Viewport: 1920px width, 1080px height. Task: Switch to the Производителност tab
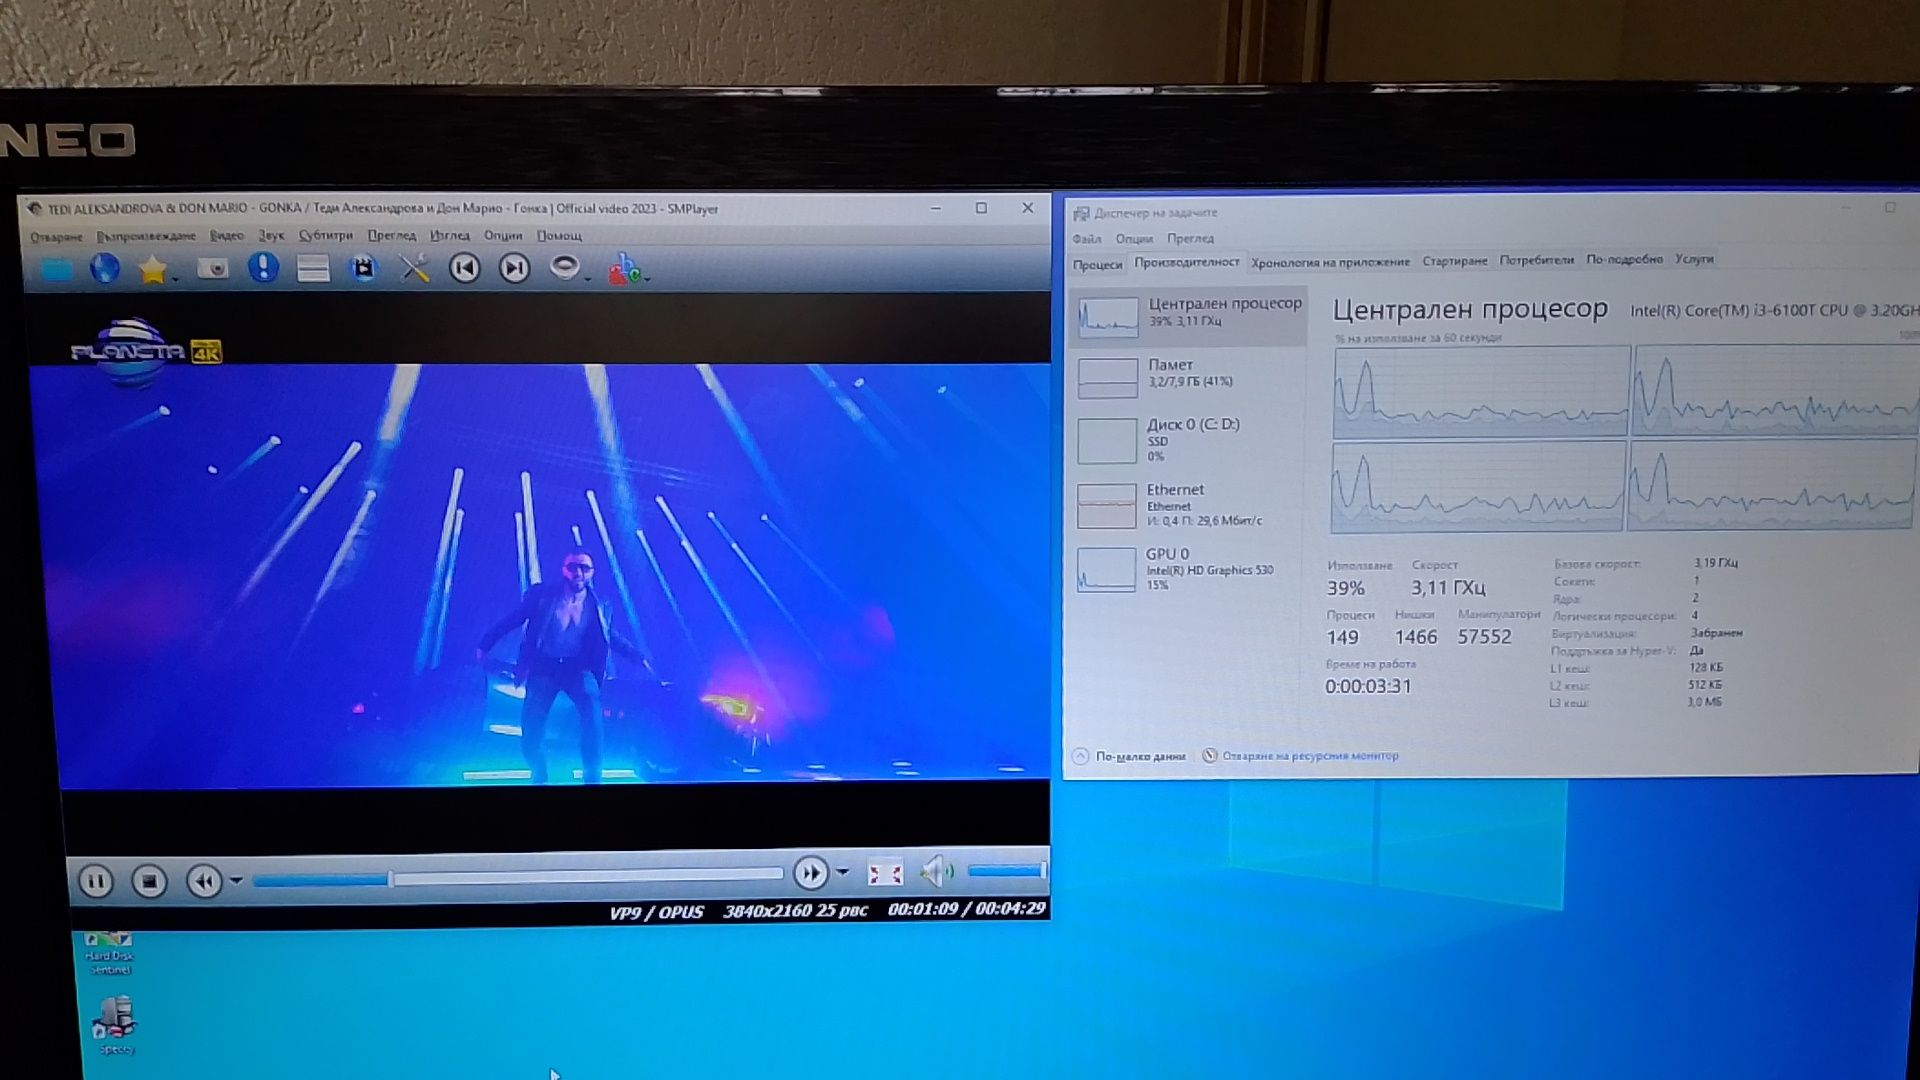coord(1187,263)
